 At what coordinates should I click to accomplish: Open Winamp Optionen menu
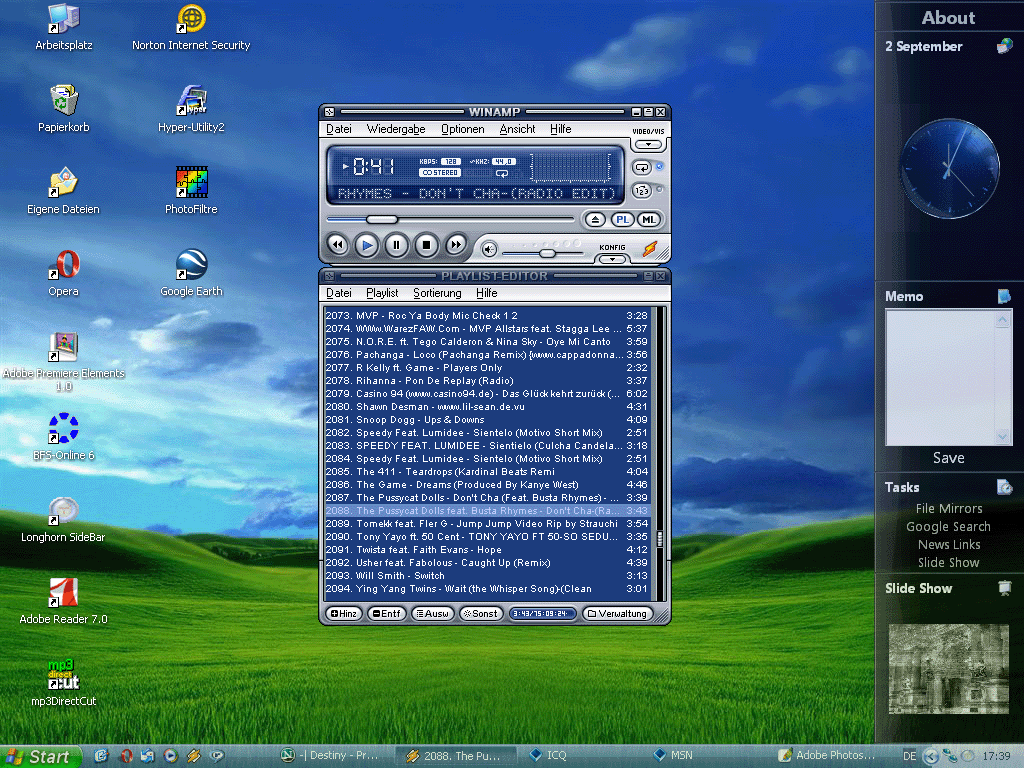coord(462,129)
